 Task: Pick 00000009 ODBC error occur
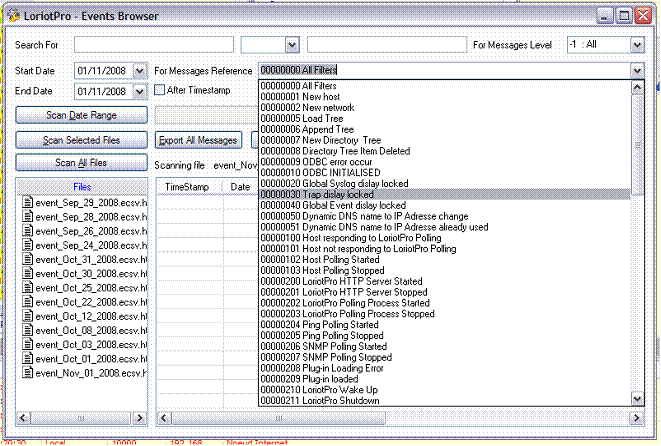click(445, 162)
